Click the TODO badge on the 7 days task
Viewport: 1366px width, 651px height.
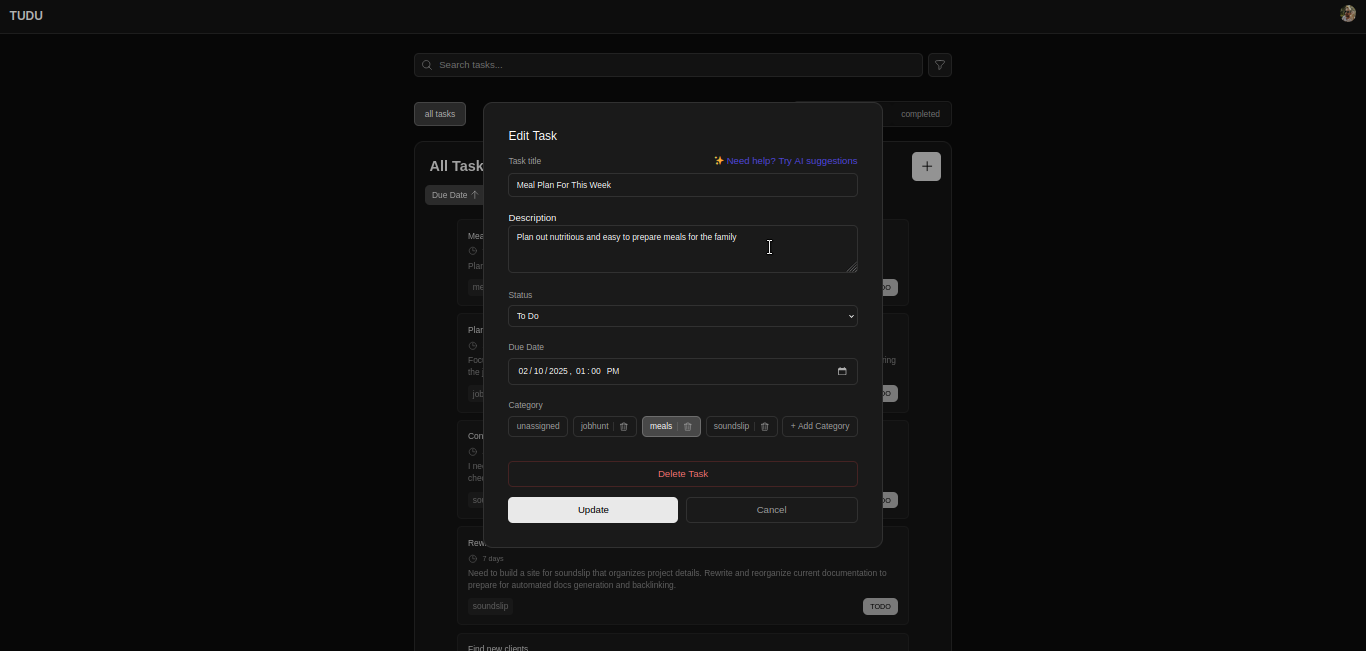(880, 607)
